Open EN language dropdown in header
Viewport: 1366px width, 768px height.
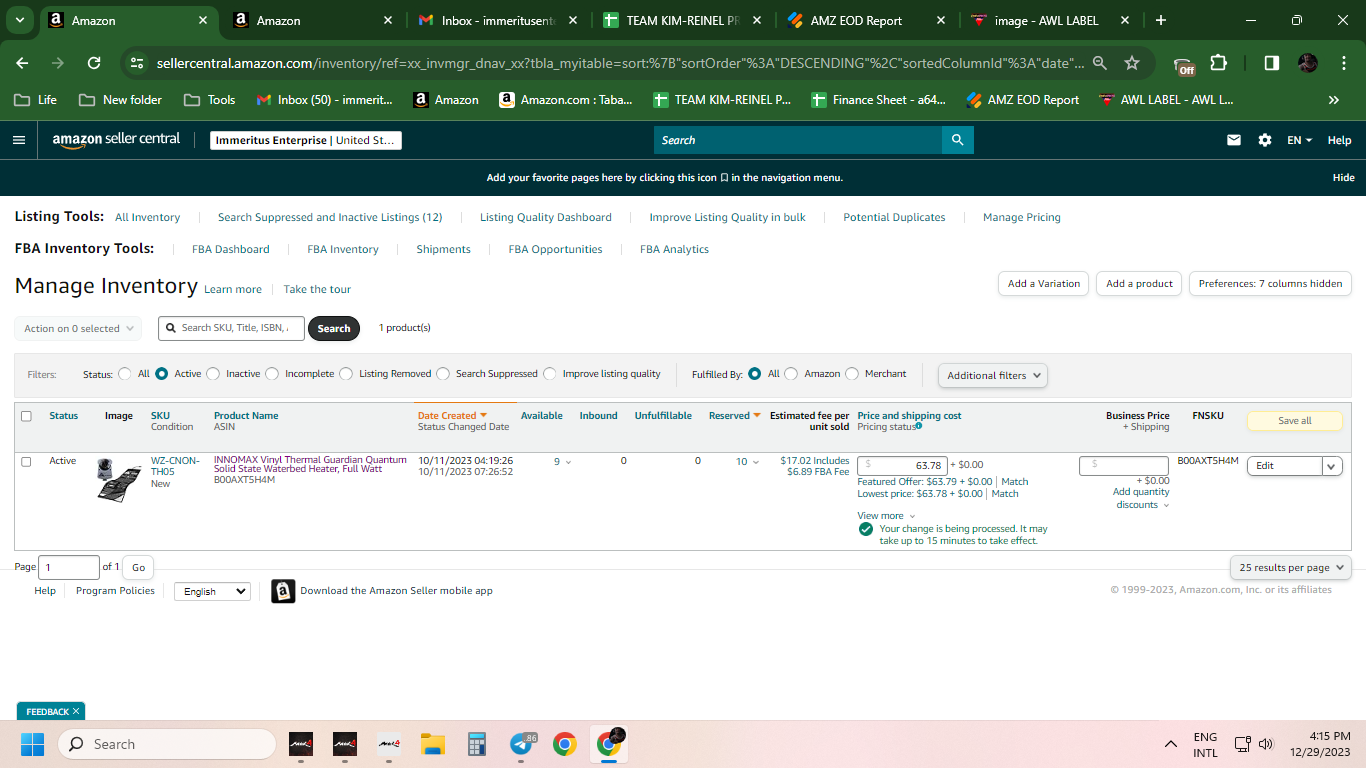pos(1300,140)
